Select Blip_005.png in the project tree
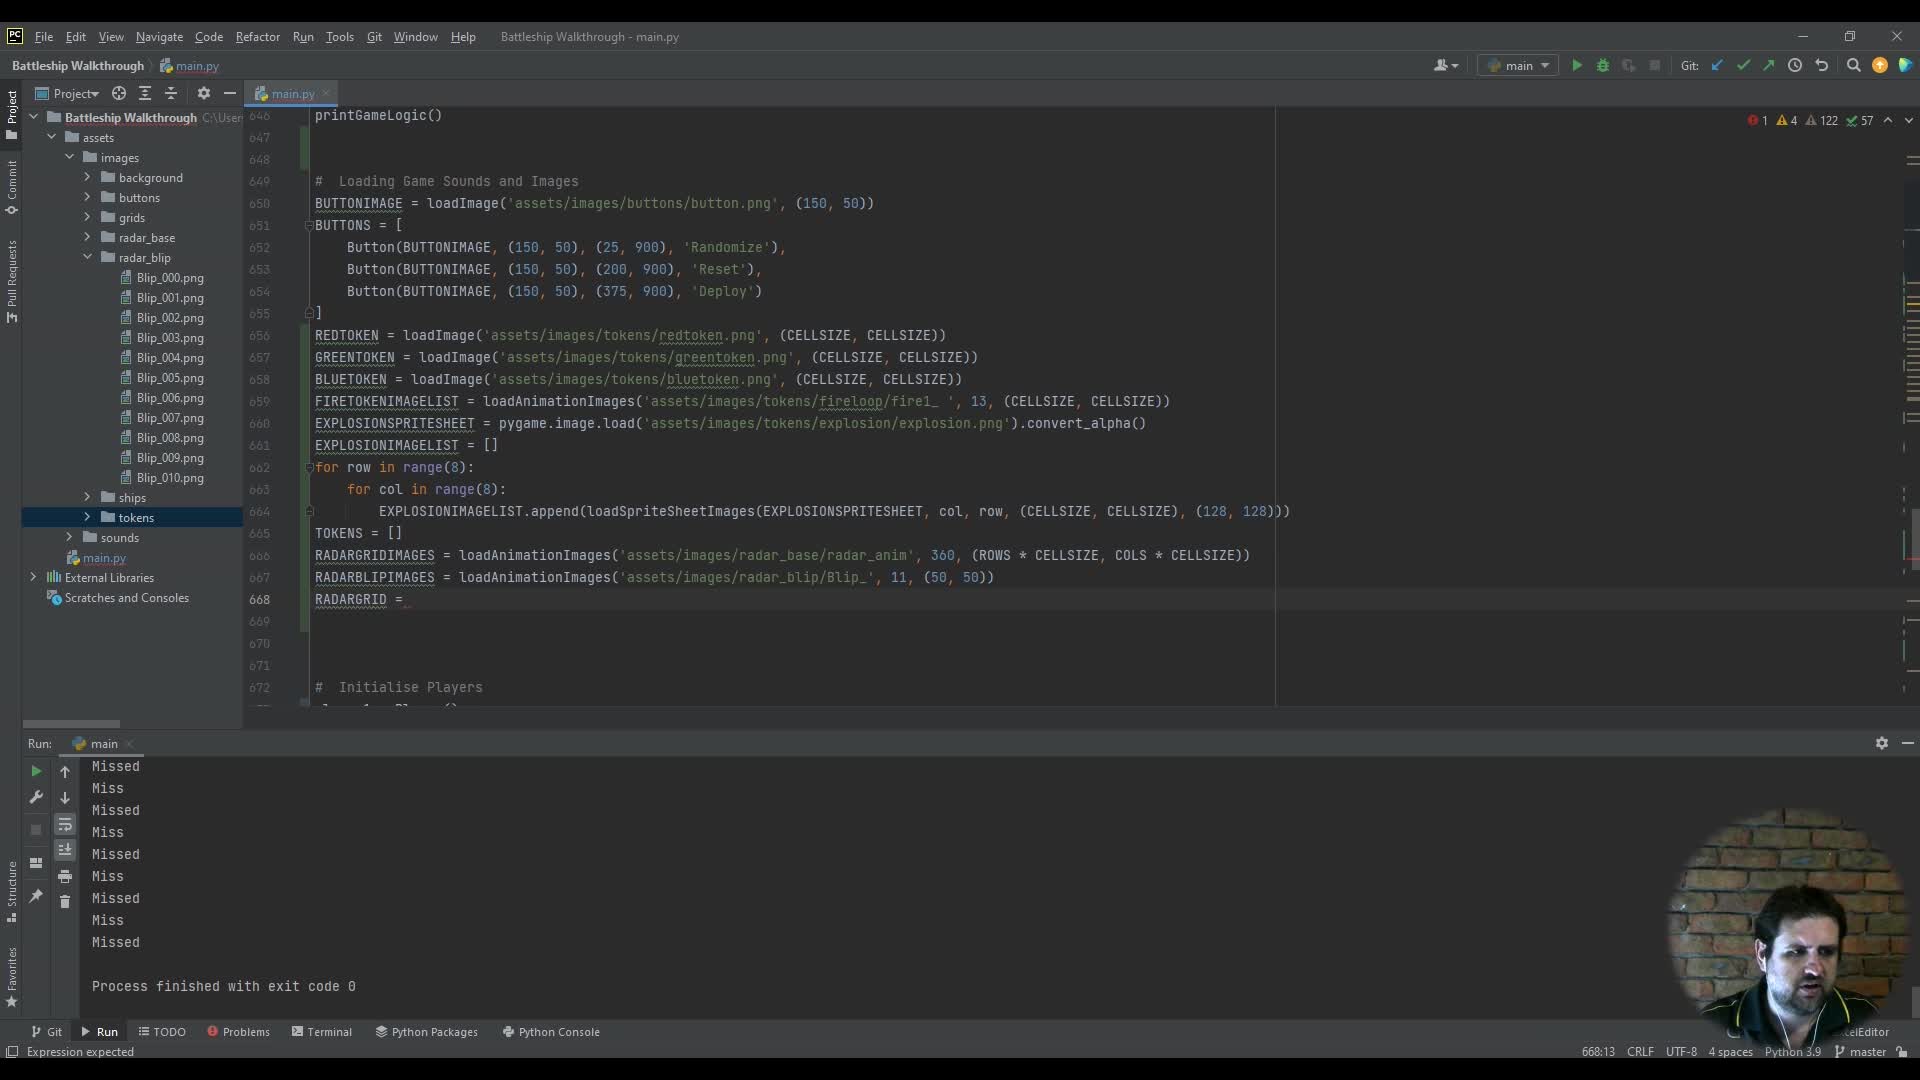The width and height of the screenshot is (1920, 1080). tap(172, 378)
